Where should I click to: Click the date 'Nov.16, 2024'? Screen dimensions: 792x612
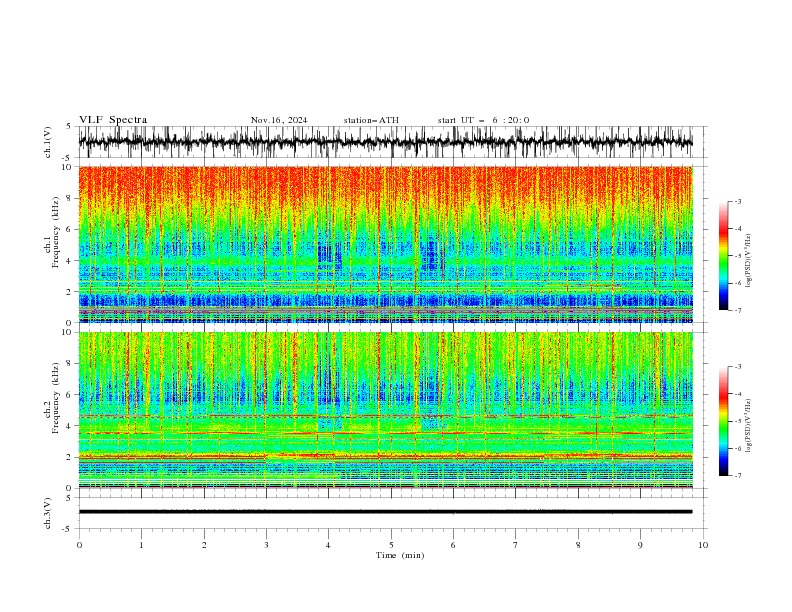tap(279, 120)
